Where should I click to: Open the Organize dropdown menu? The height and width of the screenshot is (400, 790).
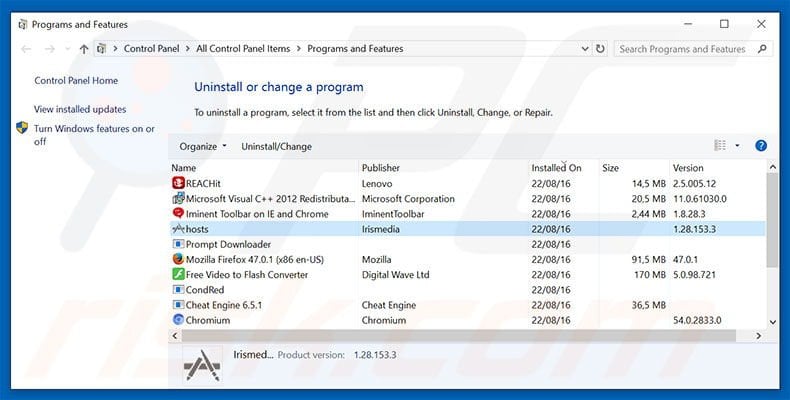[x=203, y=146]
